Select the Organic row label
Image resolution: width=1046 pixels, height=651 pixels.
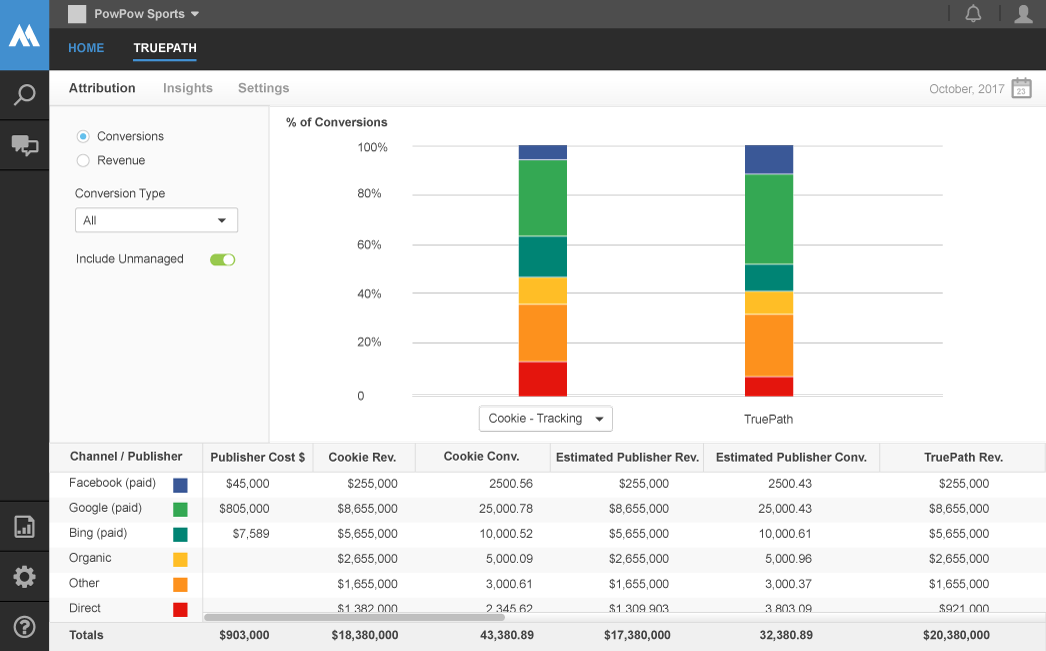tap(90, 558)
